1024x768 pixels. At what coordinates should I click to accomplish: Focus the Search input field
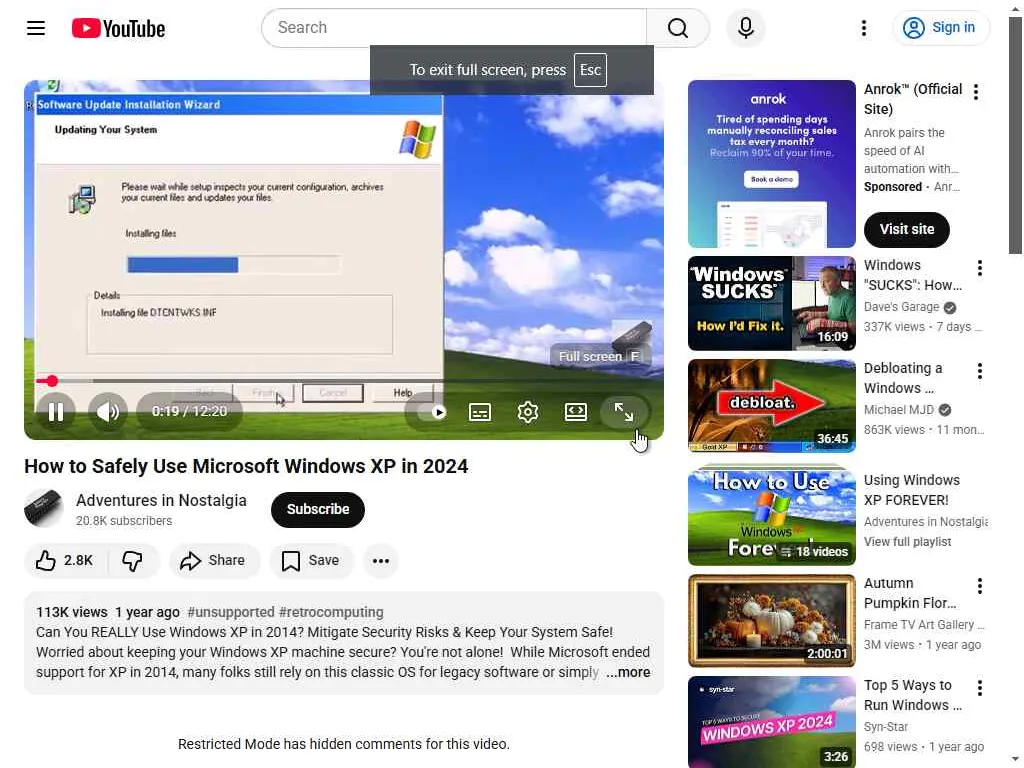pyautogui.click(x=454, y=28)
